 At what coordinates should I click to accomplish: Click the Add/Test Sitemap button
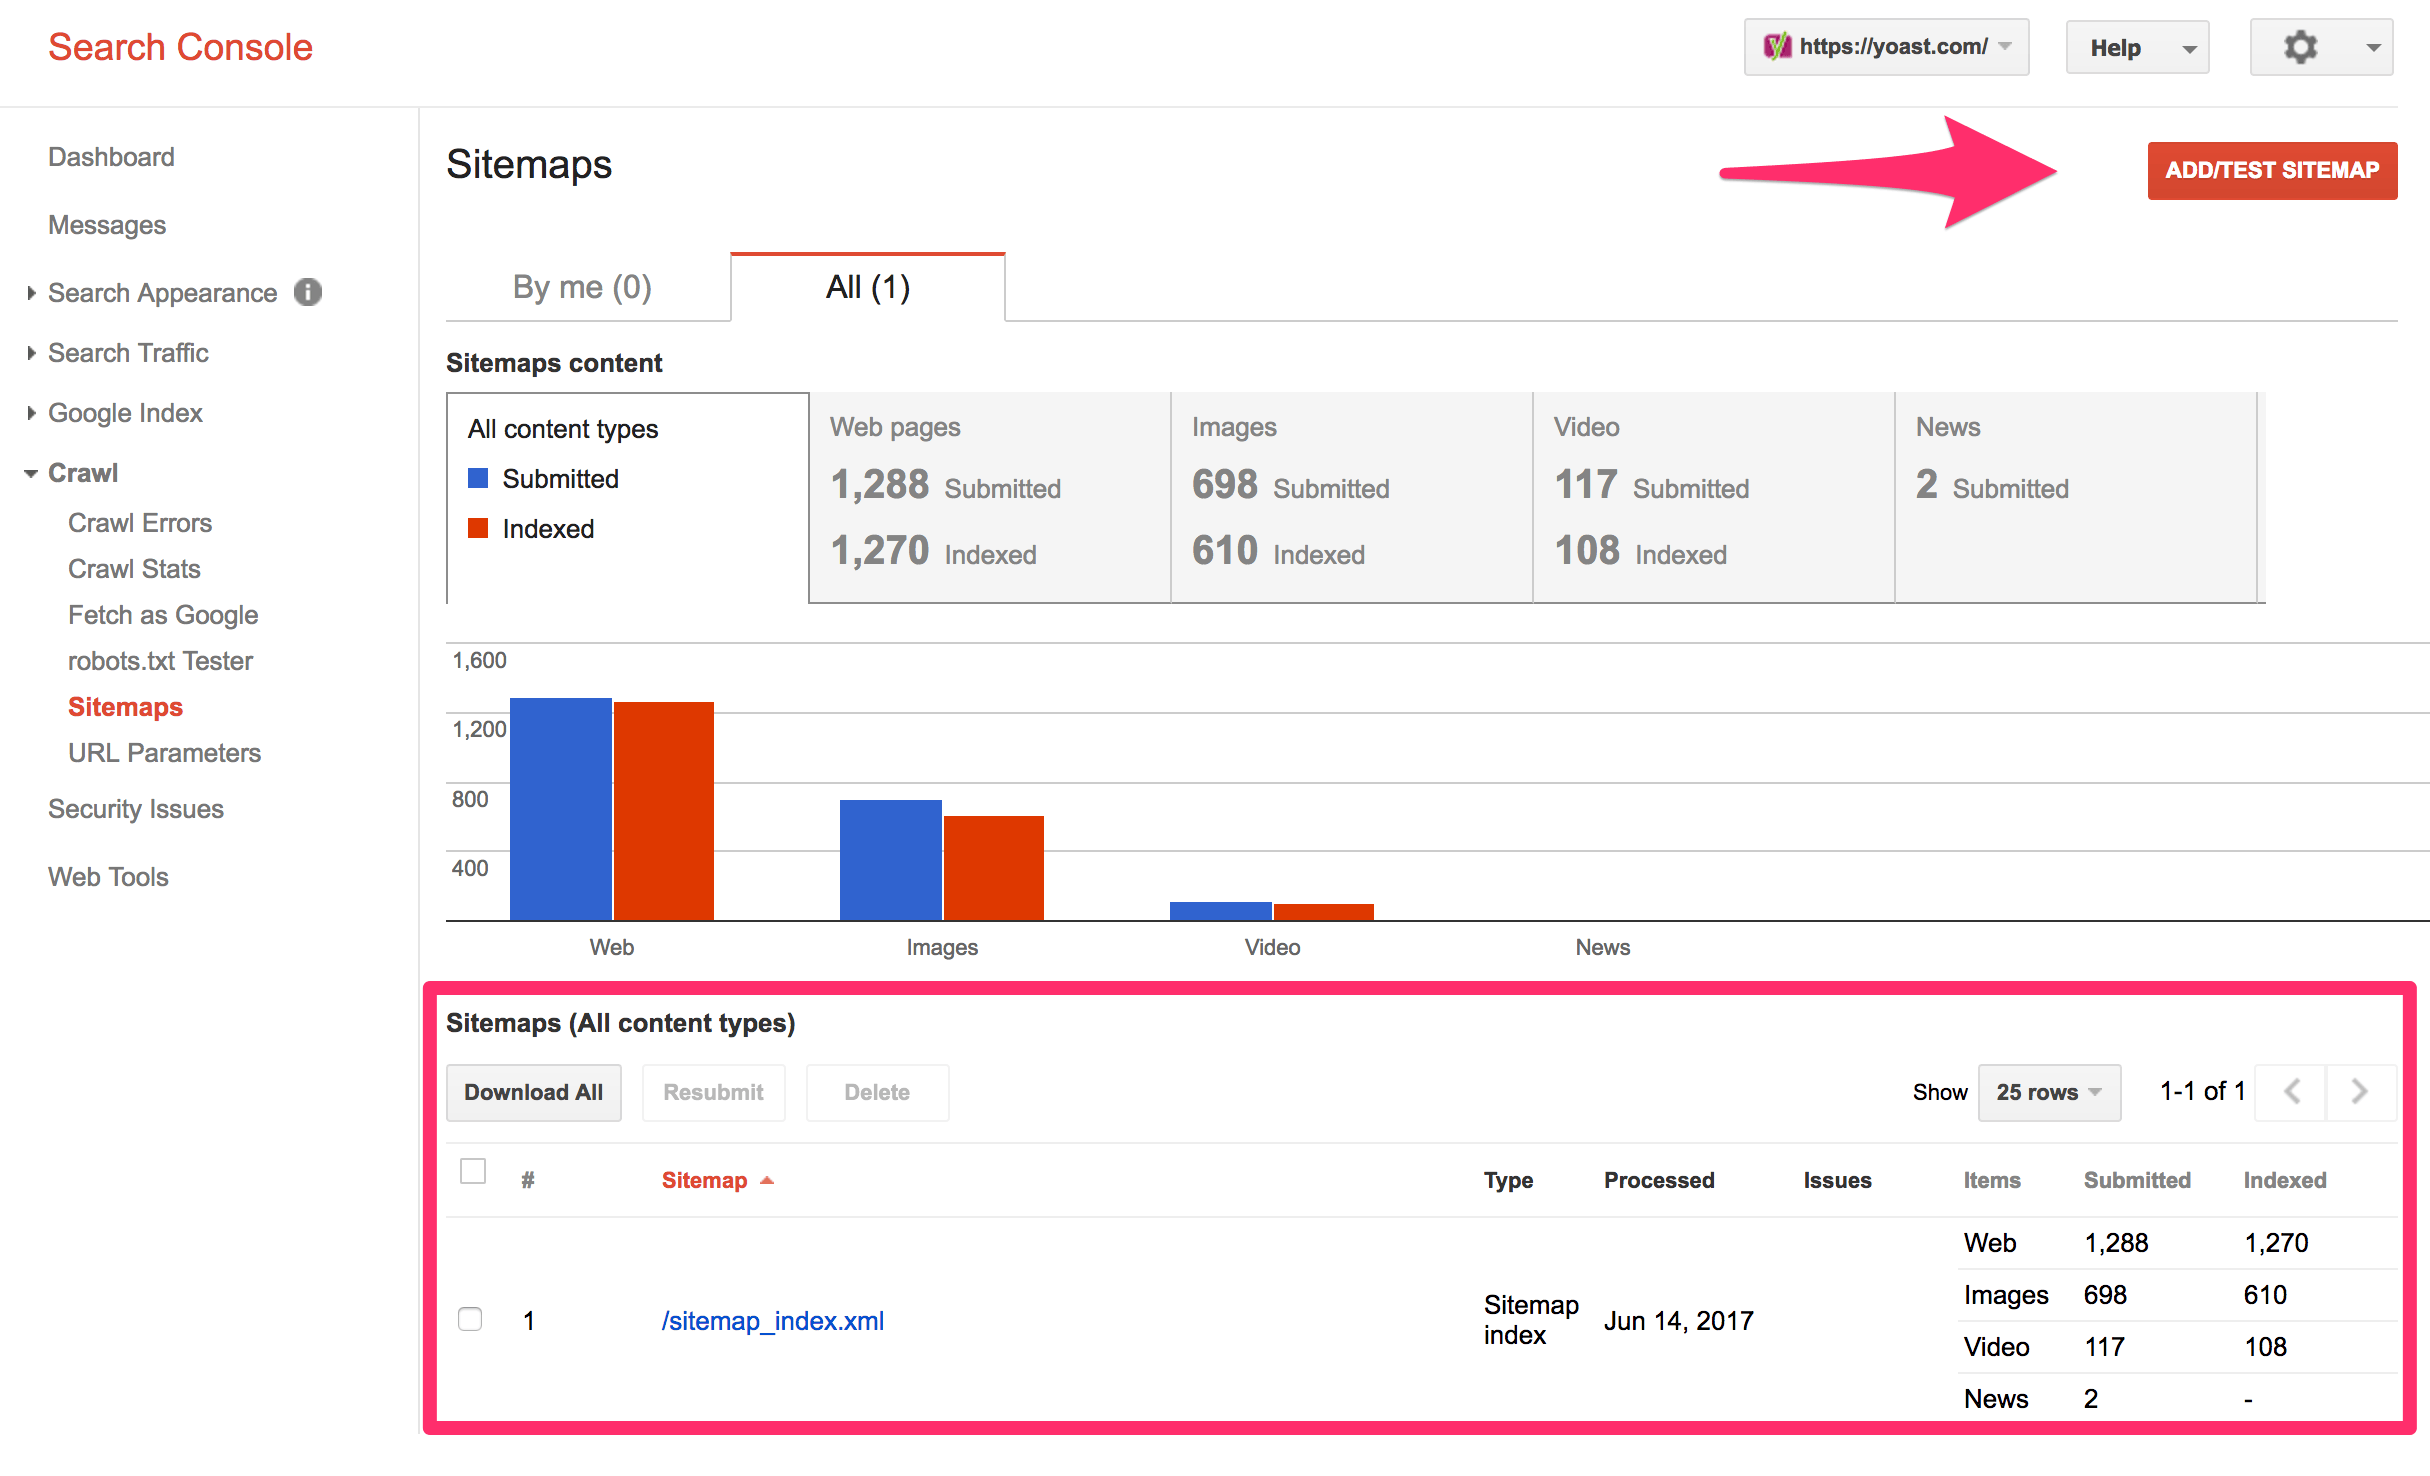(2271, 170)
